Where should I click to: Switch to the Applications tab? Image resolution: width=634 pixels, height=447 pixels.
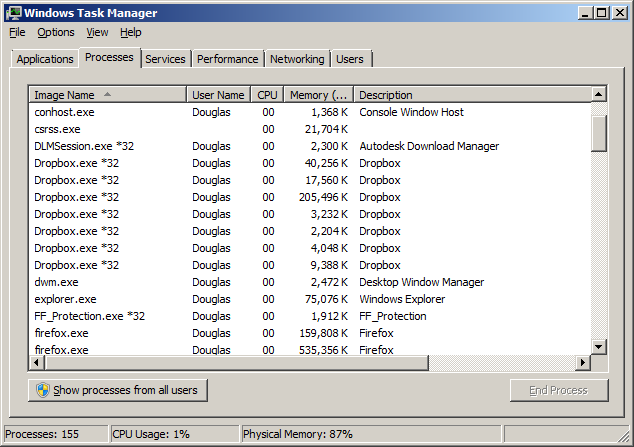click(x=45, y=59)
